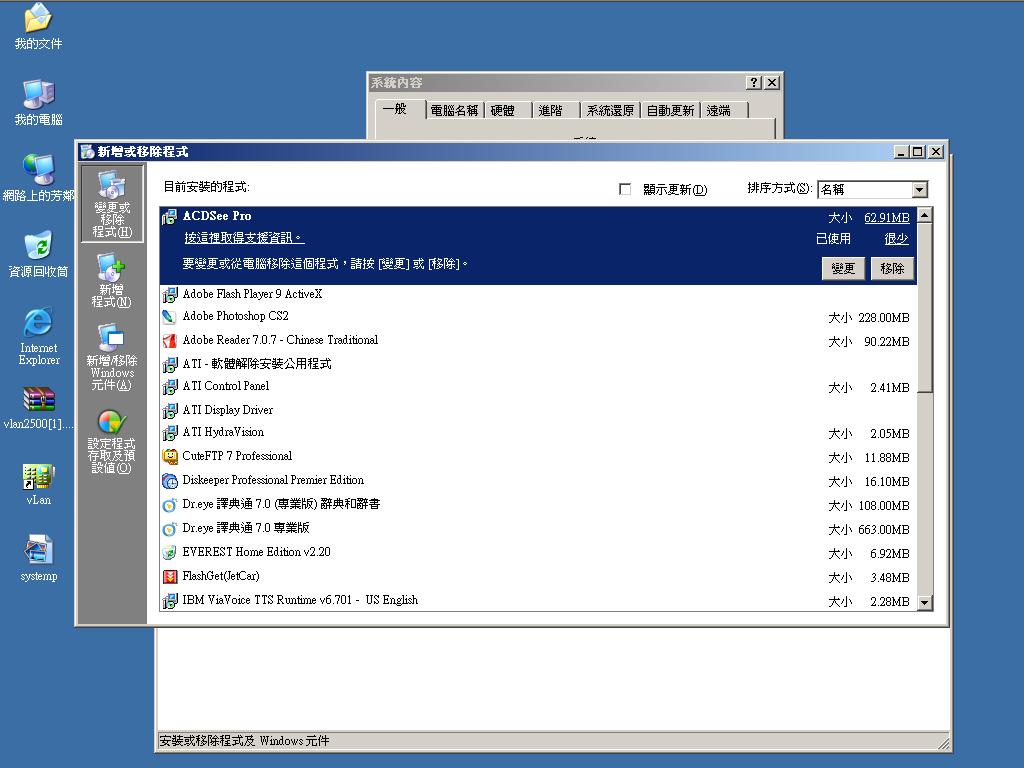The height and width of the screenshot is (768, 1024).
Task: Click the Adobe Photoshop CS2 icon
Action: (x=169, y=317)
